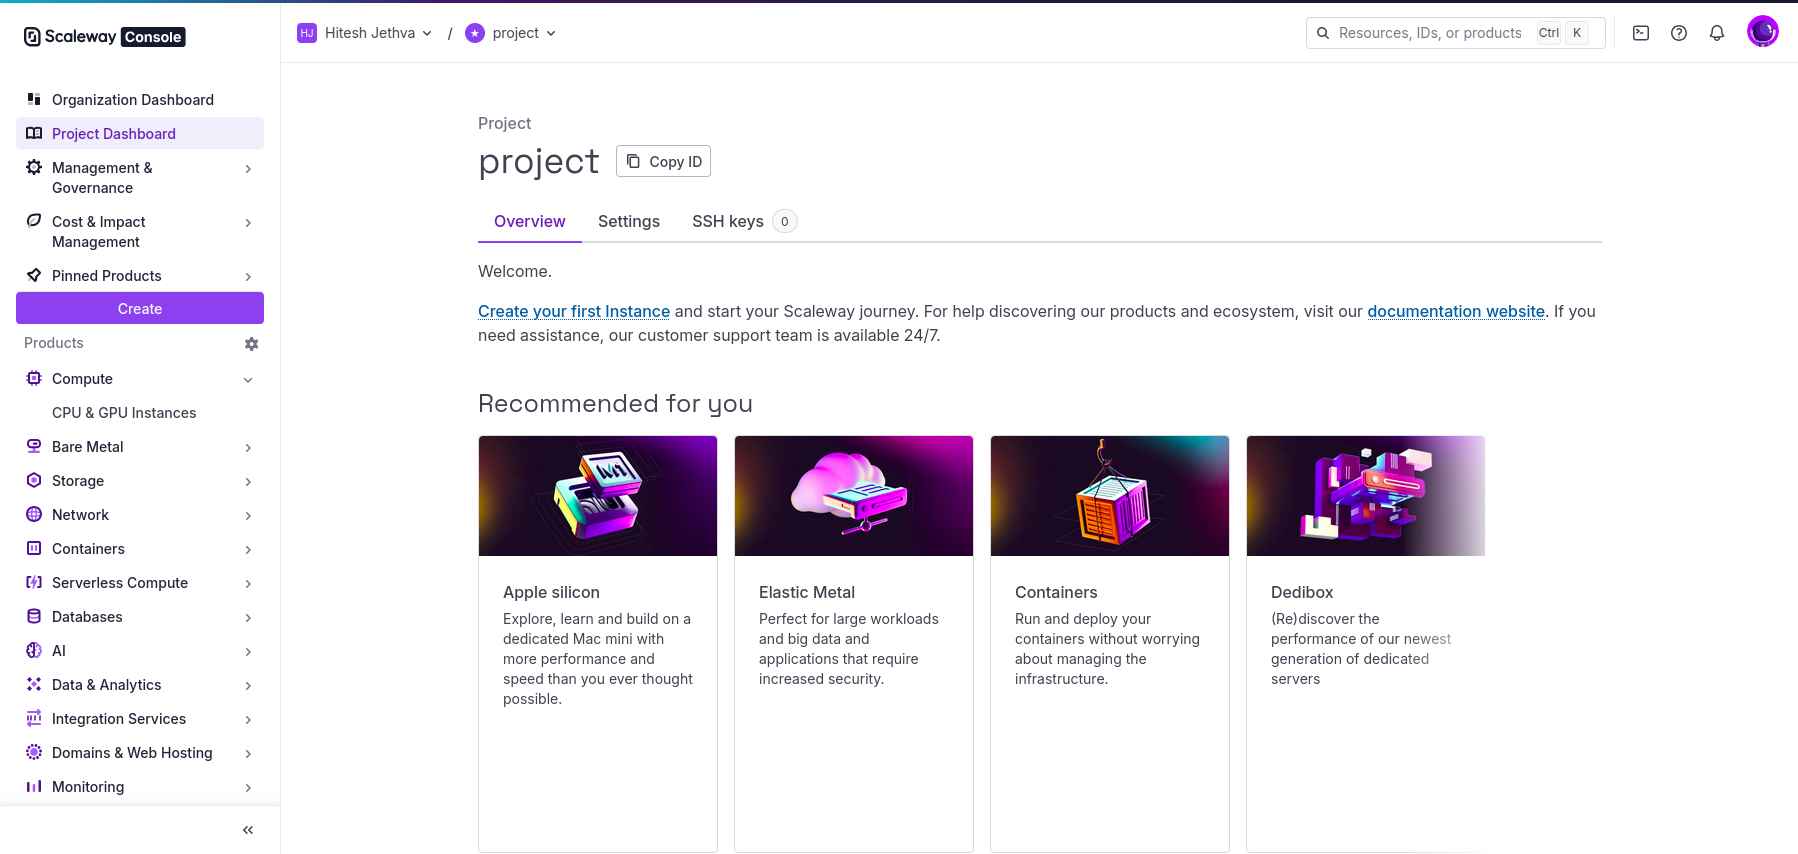This screenshot has height=854, width=1798.
Task: Click the Apple silicon thumbnail image
Action: (x=598, y=496)
